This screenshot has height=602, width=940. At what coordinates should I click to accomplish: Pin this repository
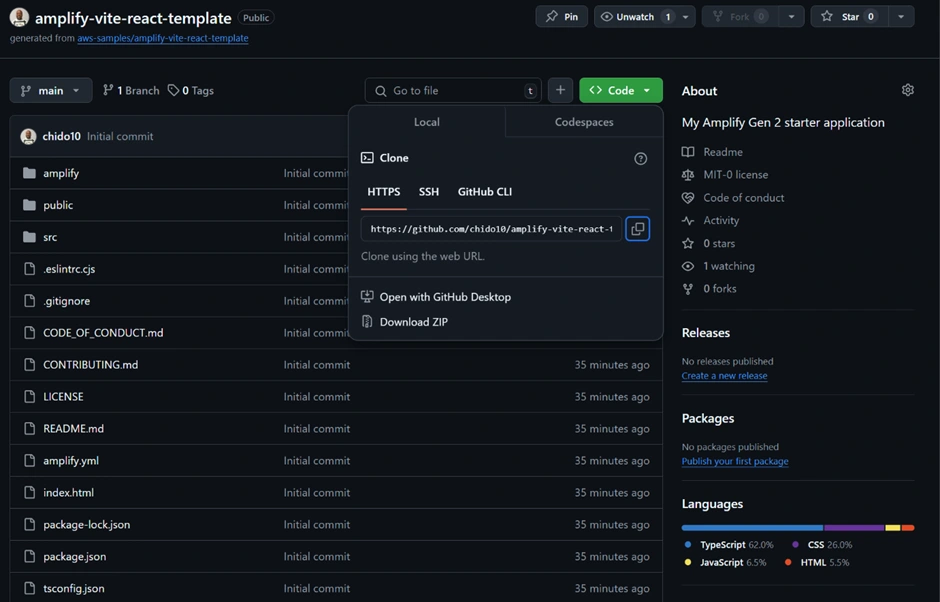[x=562, y=17]
